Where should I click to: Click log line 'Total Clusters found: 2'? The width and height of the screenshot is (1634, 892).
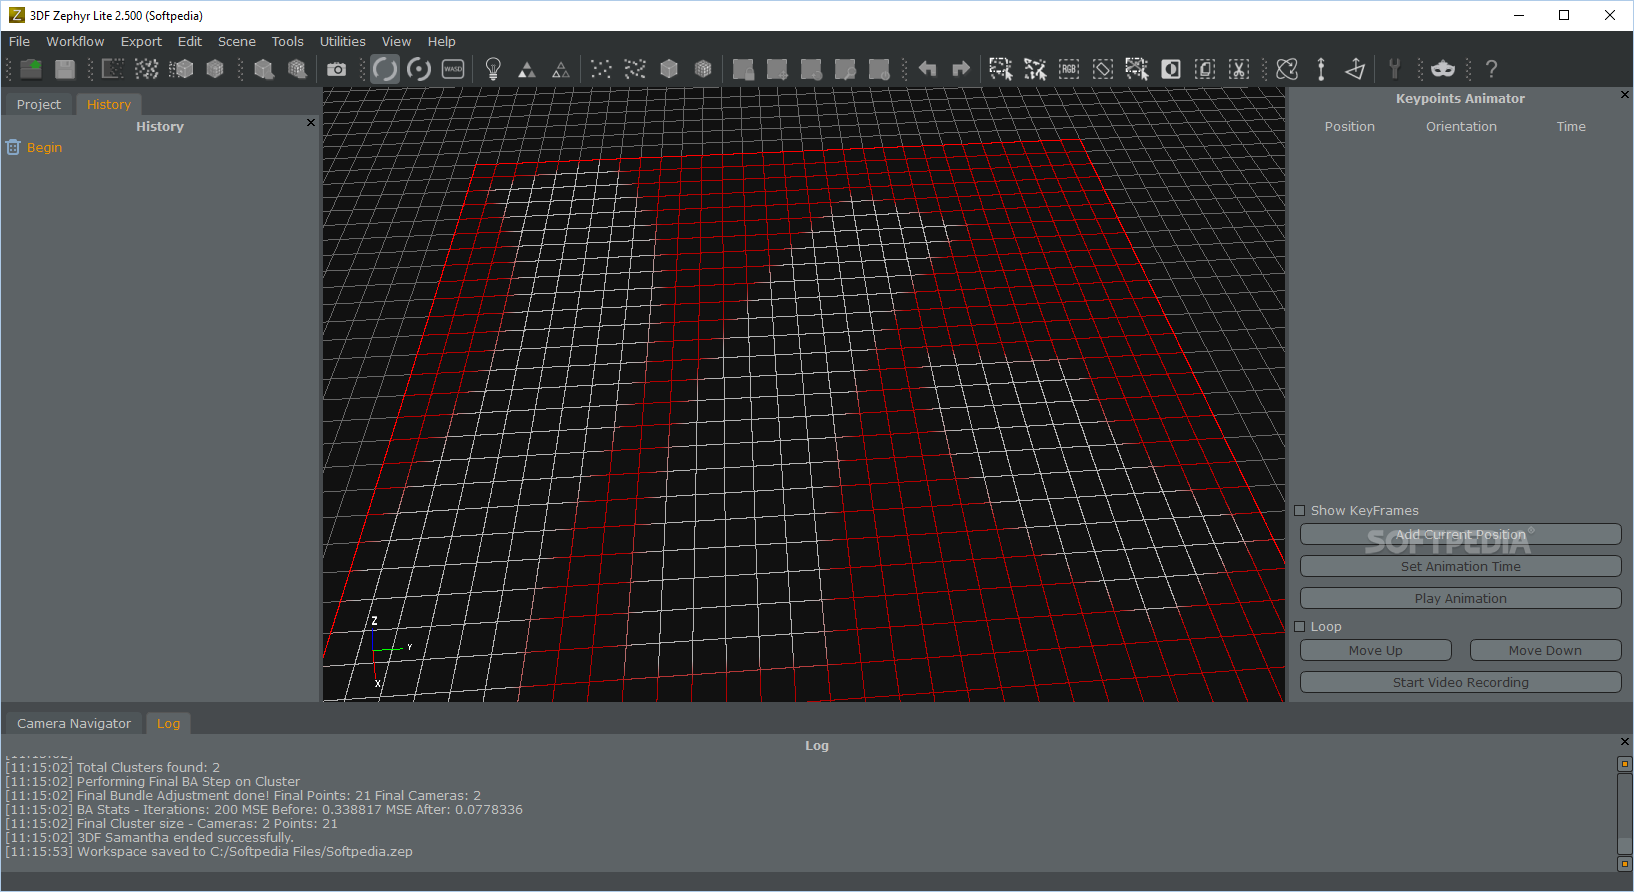click(x=113, y=768)
